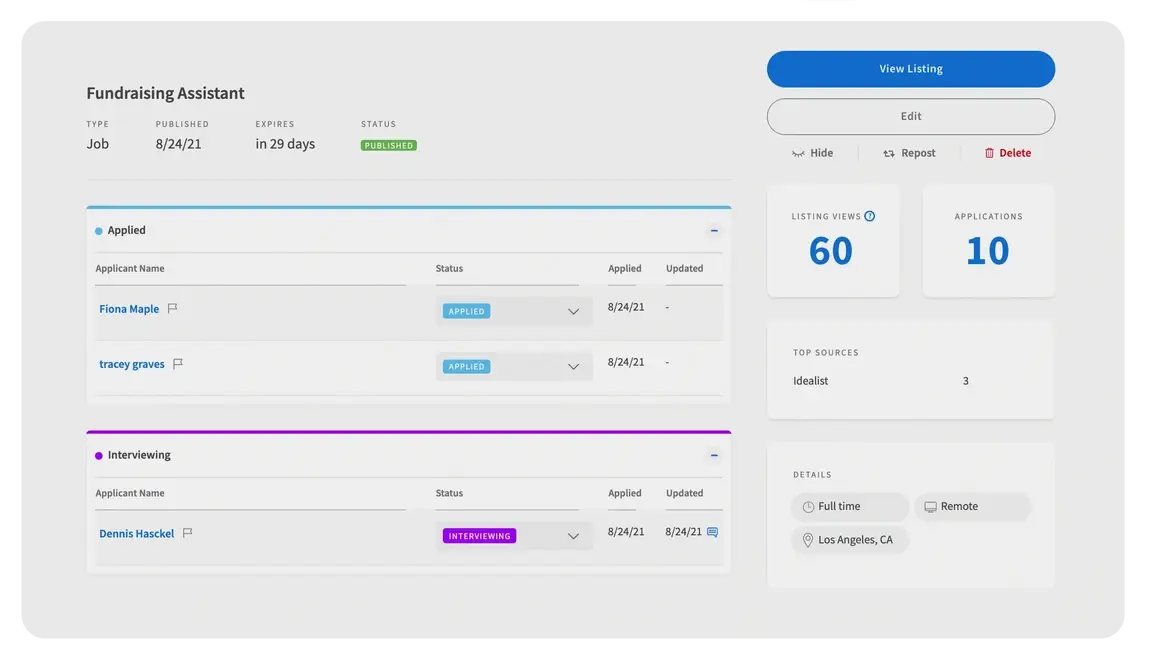Screen dimensions: 1151x659
Task: Click the published date 8/24/21
Action: (178, 144)
